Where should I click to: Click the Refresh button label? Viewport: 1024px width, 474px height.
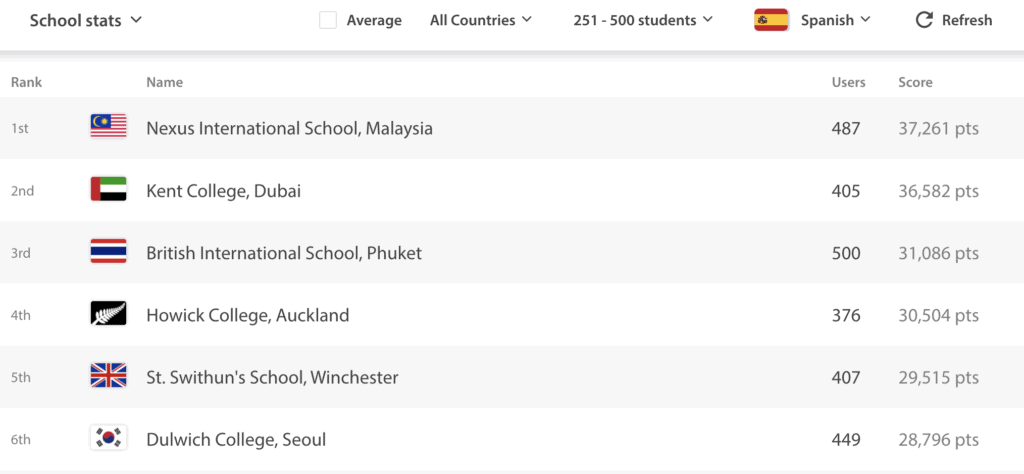click(967, 20)
